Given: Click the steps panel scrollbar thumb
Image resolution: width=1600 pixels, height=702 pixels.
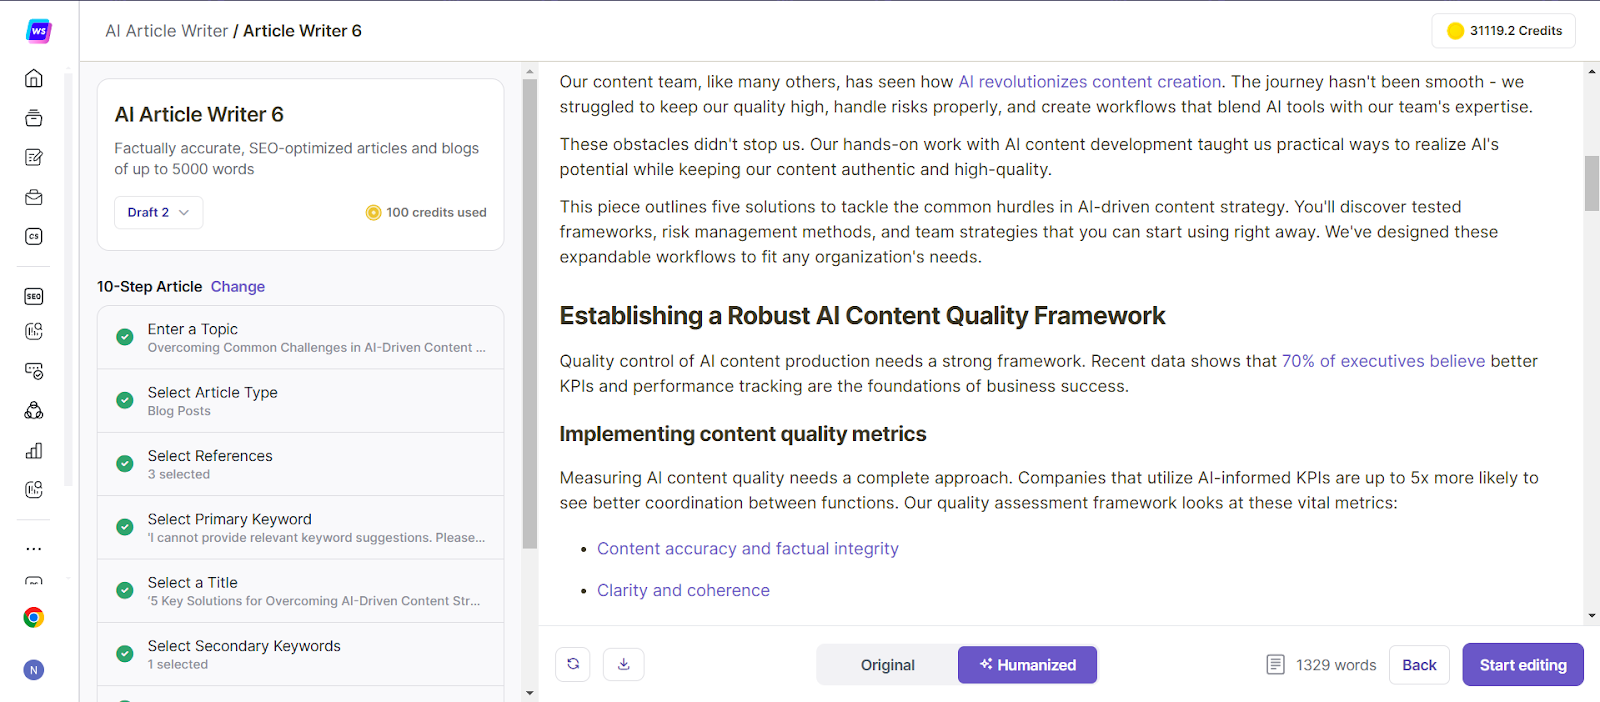Looking at the screenshot, I should (530, 313).
